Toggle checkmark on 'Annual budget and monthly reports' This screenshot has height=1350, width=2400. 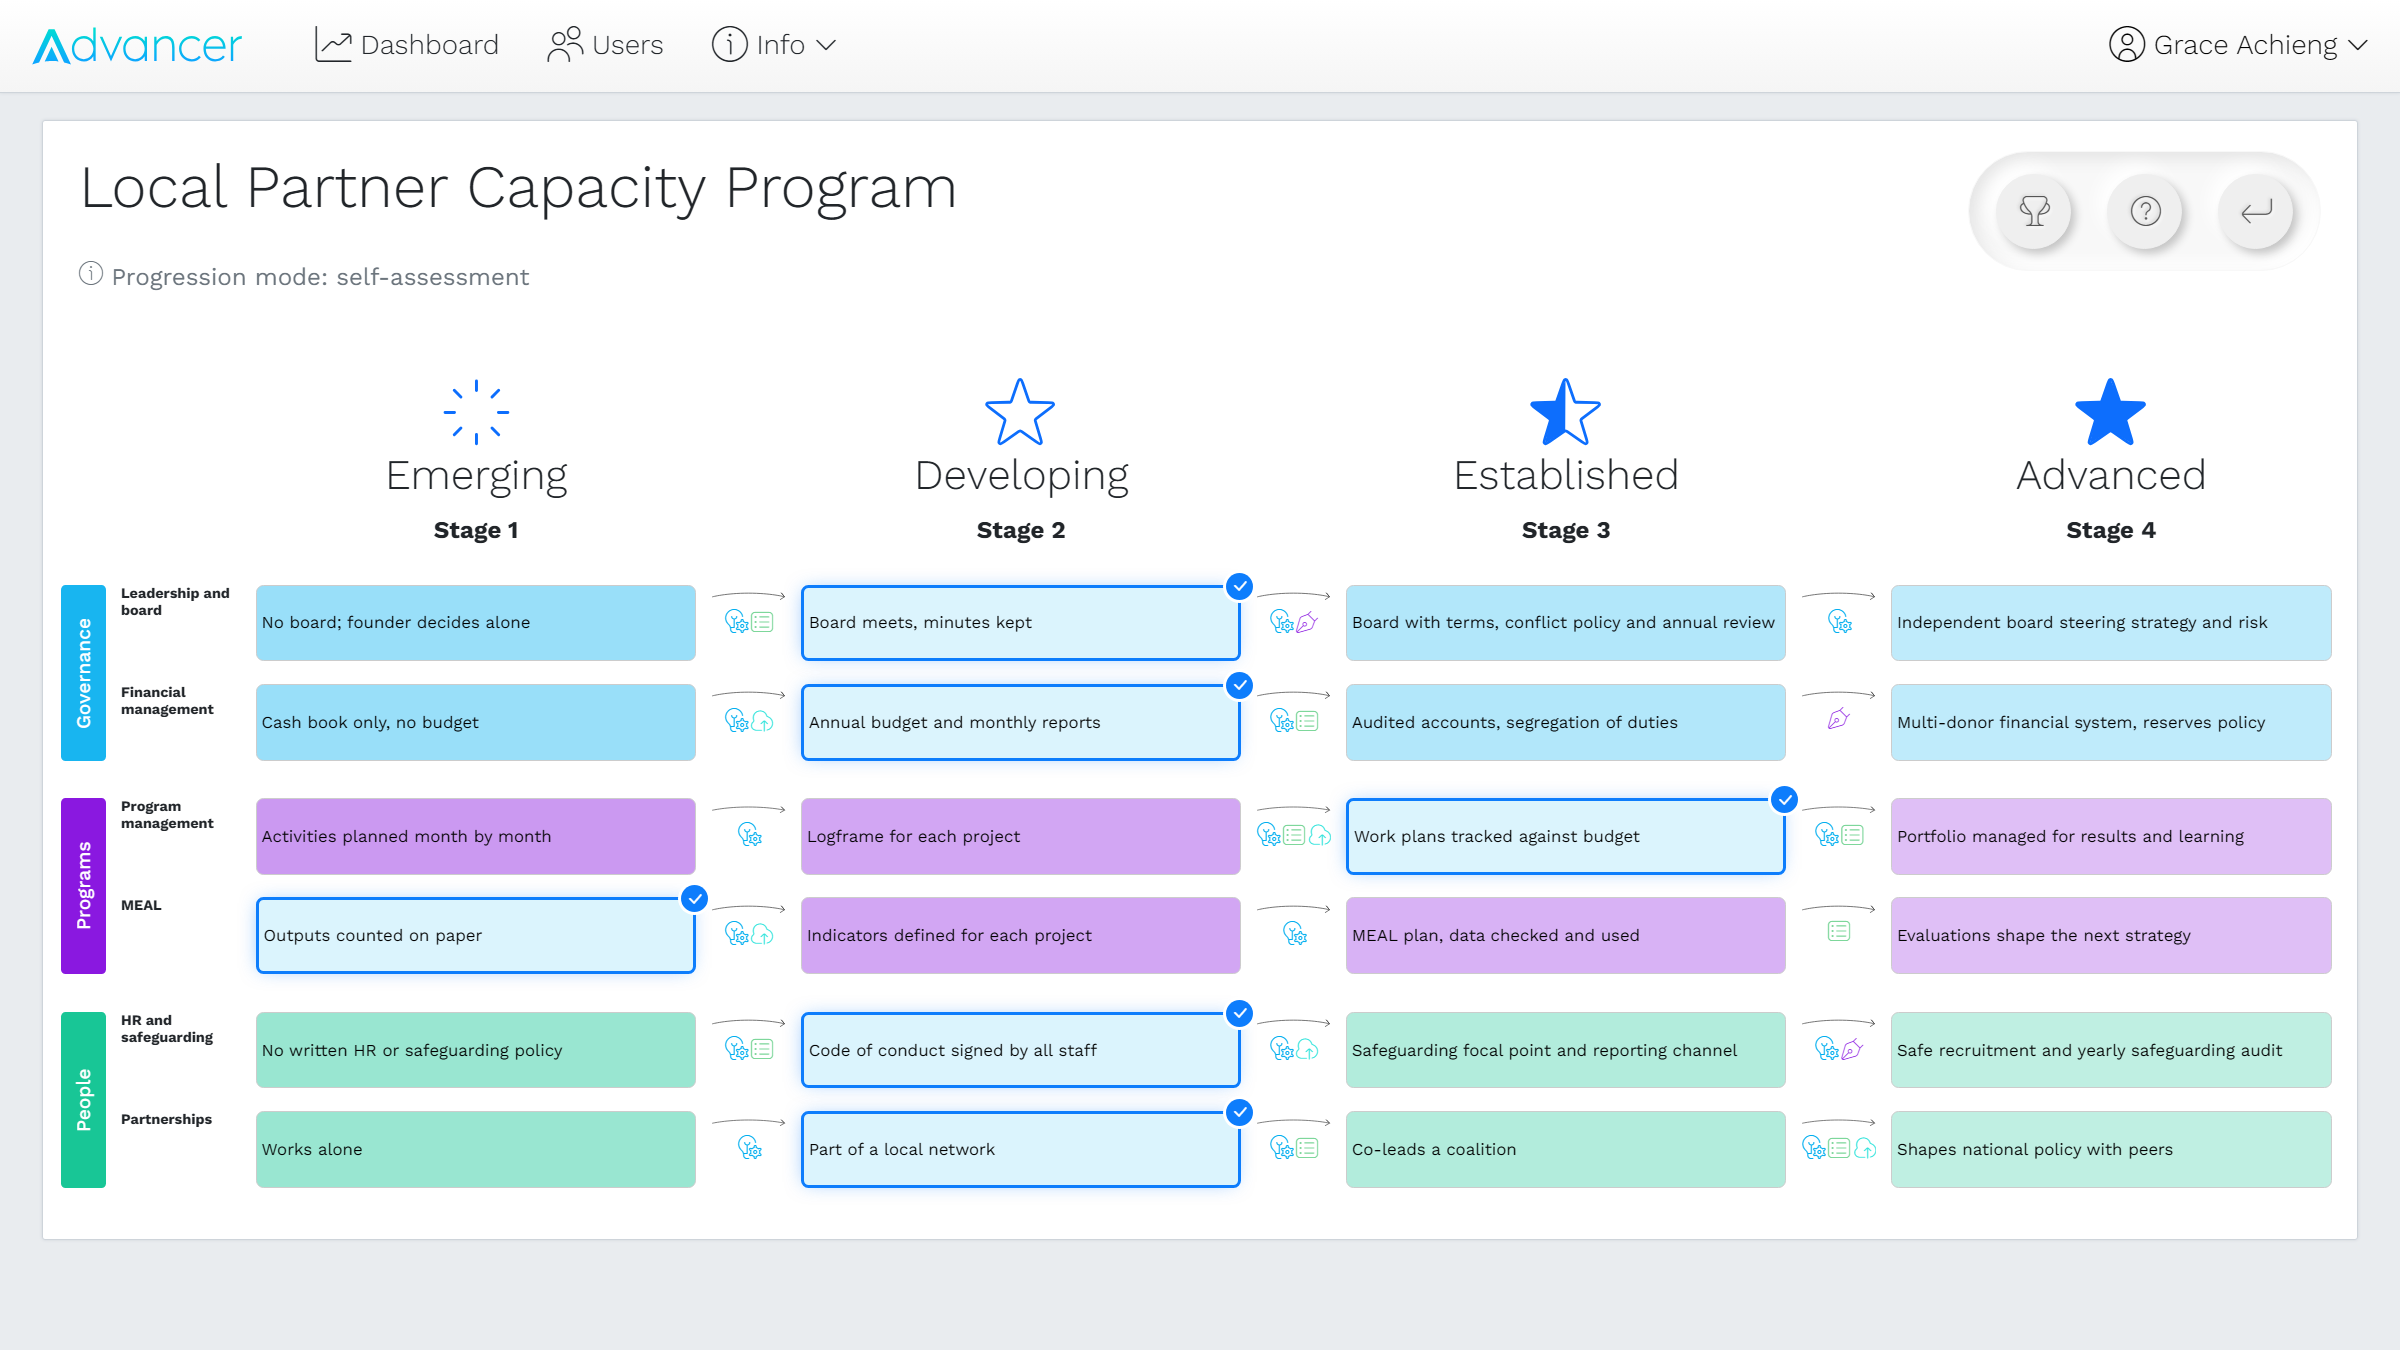[x=1239, y=686]
